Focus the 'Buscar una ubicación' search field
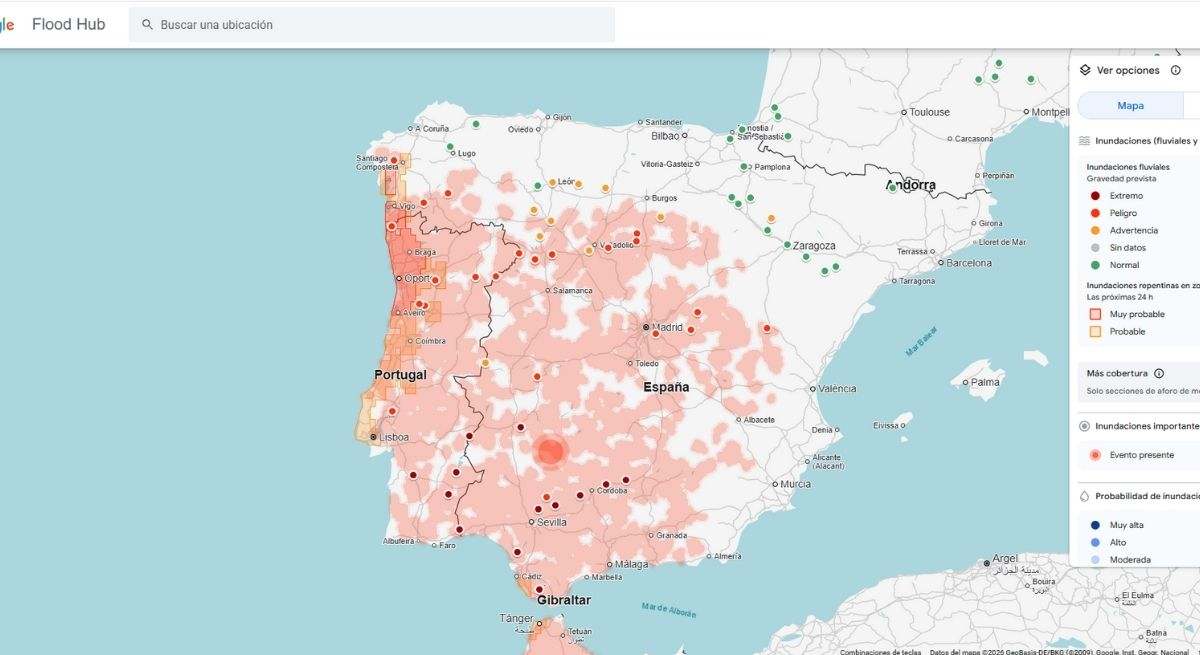Viewport: 1200px width, 655px height. click(372, 24)
